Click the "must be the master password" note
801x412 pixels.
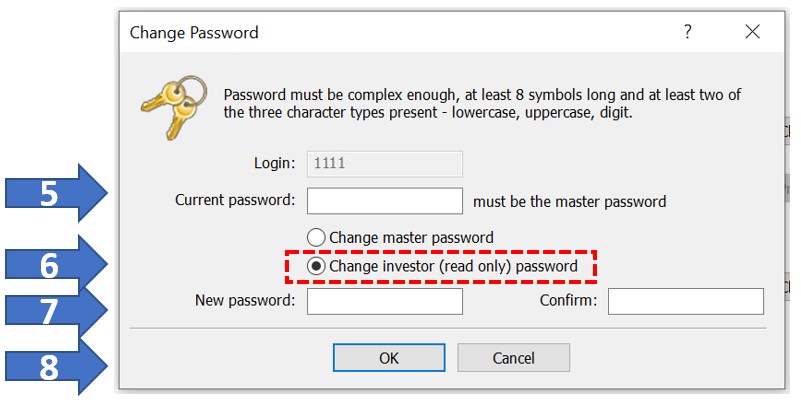coord(569,202)
